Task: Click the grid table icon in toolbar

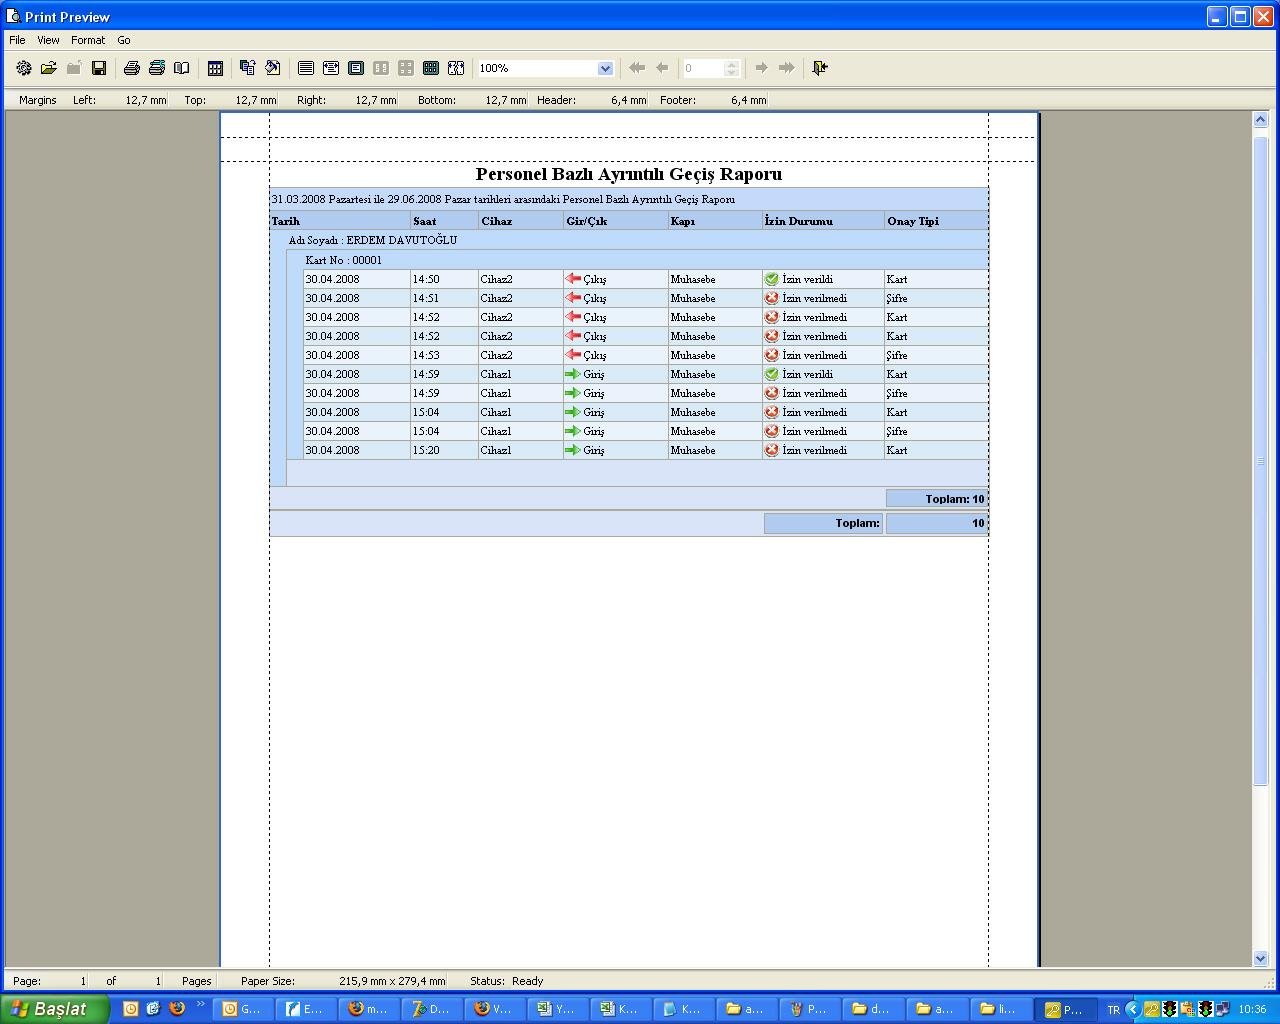Action: tap(215, 68)
